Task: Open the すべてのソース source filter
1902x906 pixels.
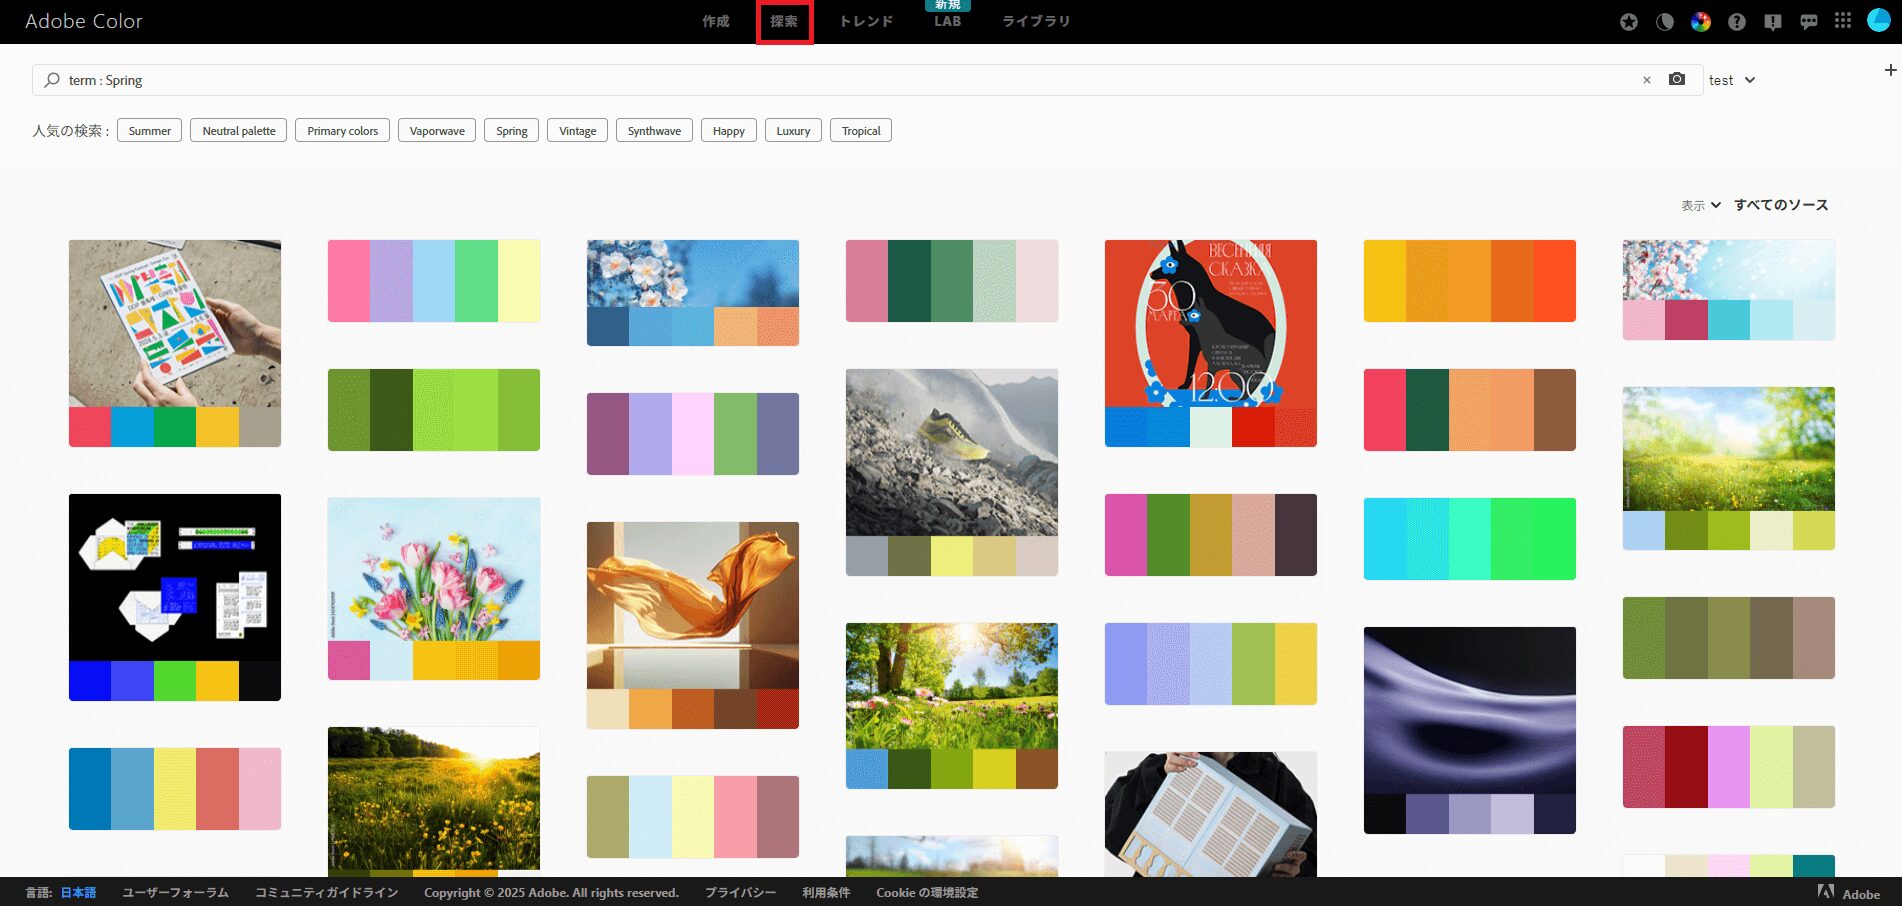Action: [1781, 205]
